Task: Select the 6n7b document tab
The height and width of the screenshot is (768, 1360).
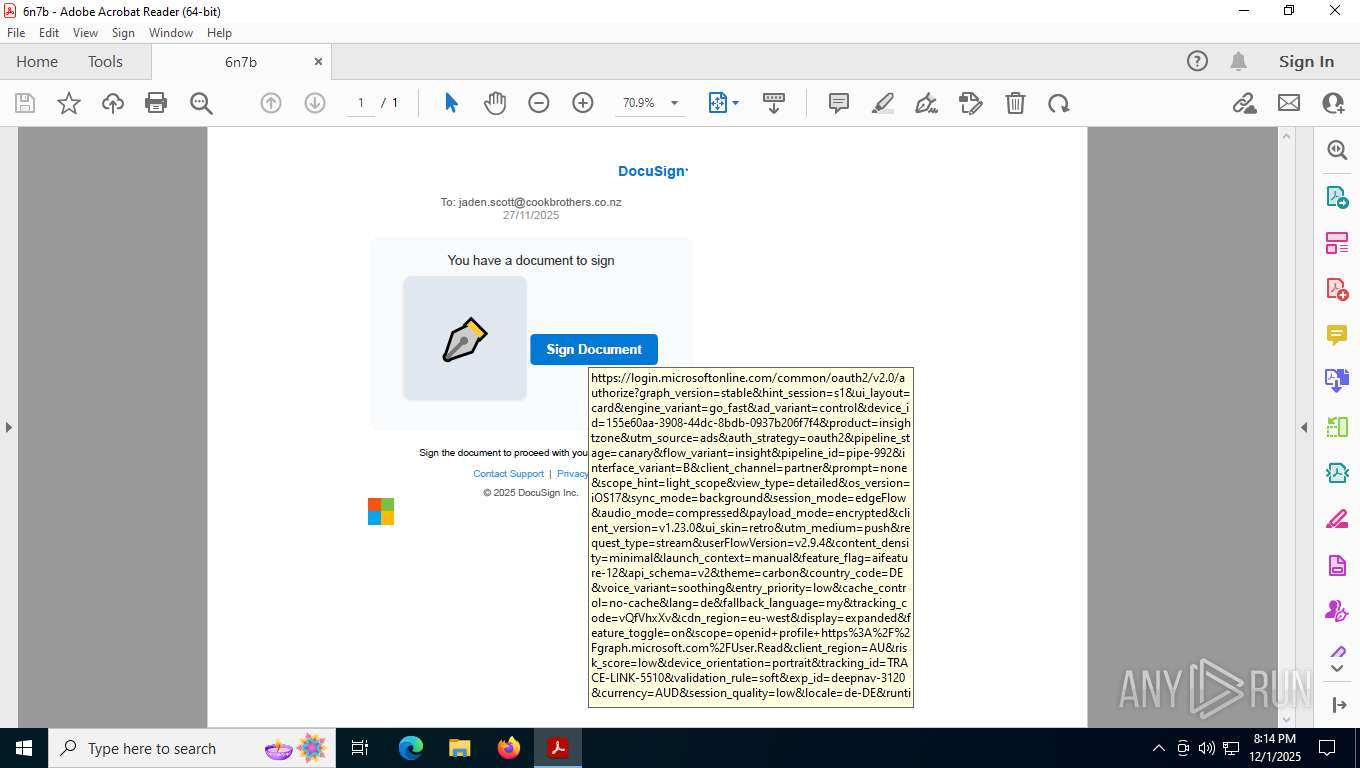Action: pyautogui.click(x=241, y=62)
